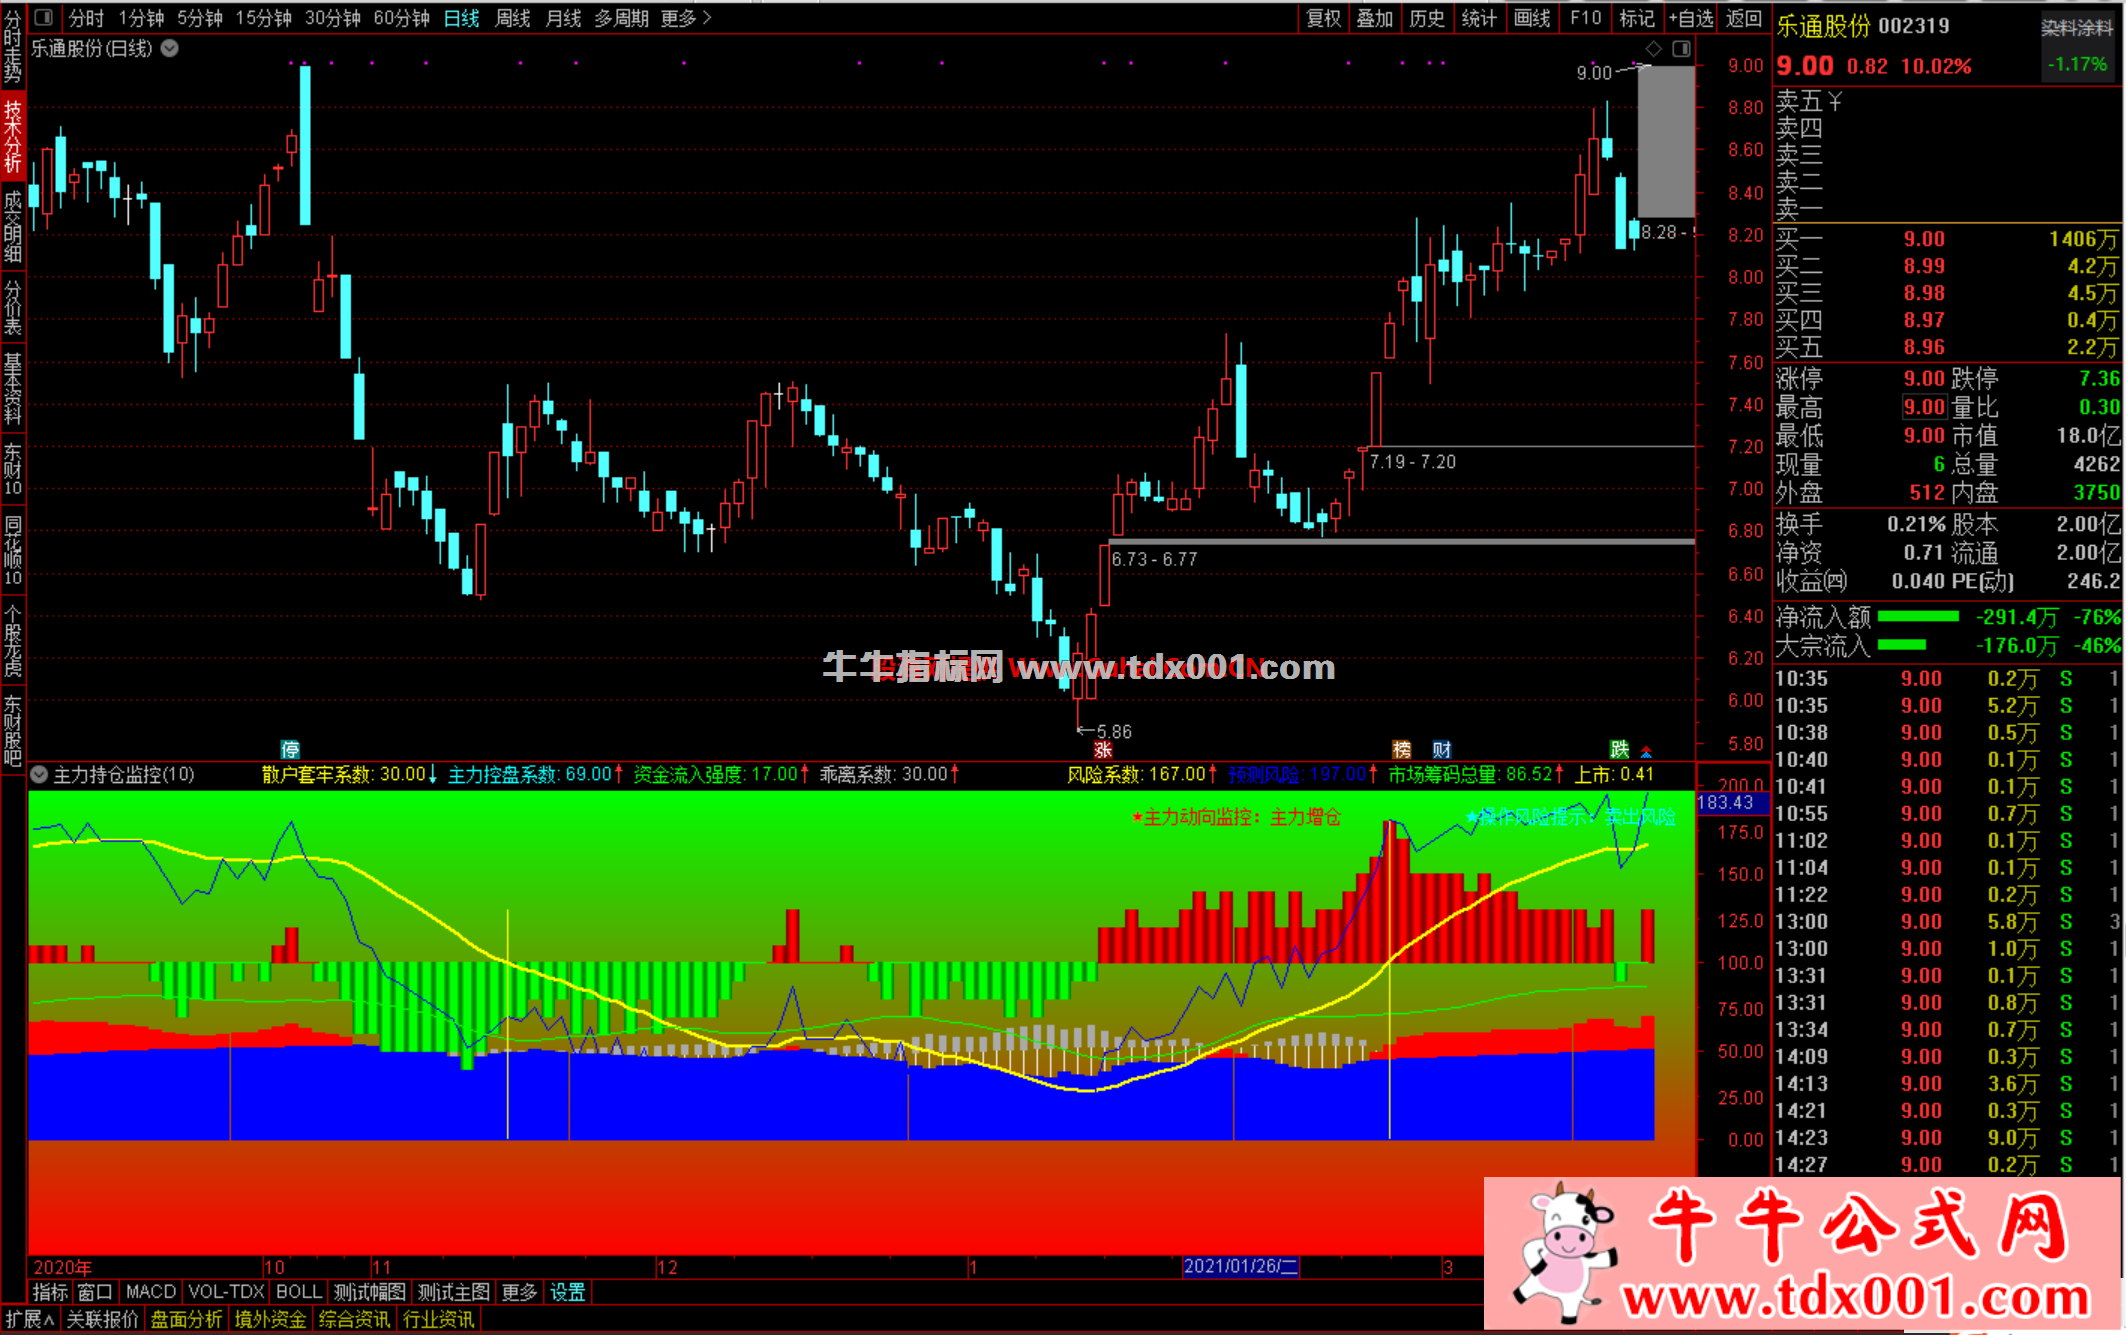Click the 跌 event marker on chart
Screen dimensions: 2126x1335
coord(1620,750)
